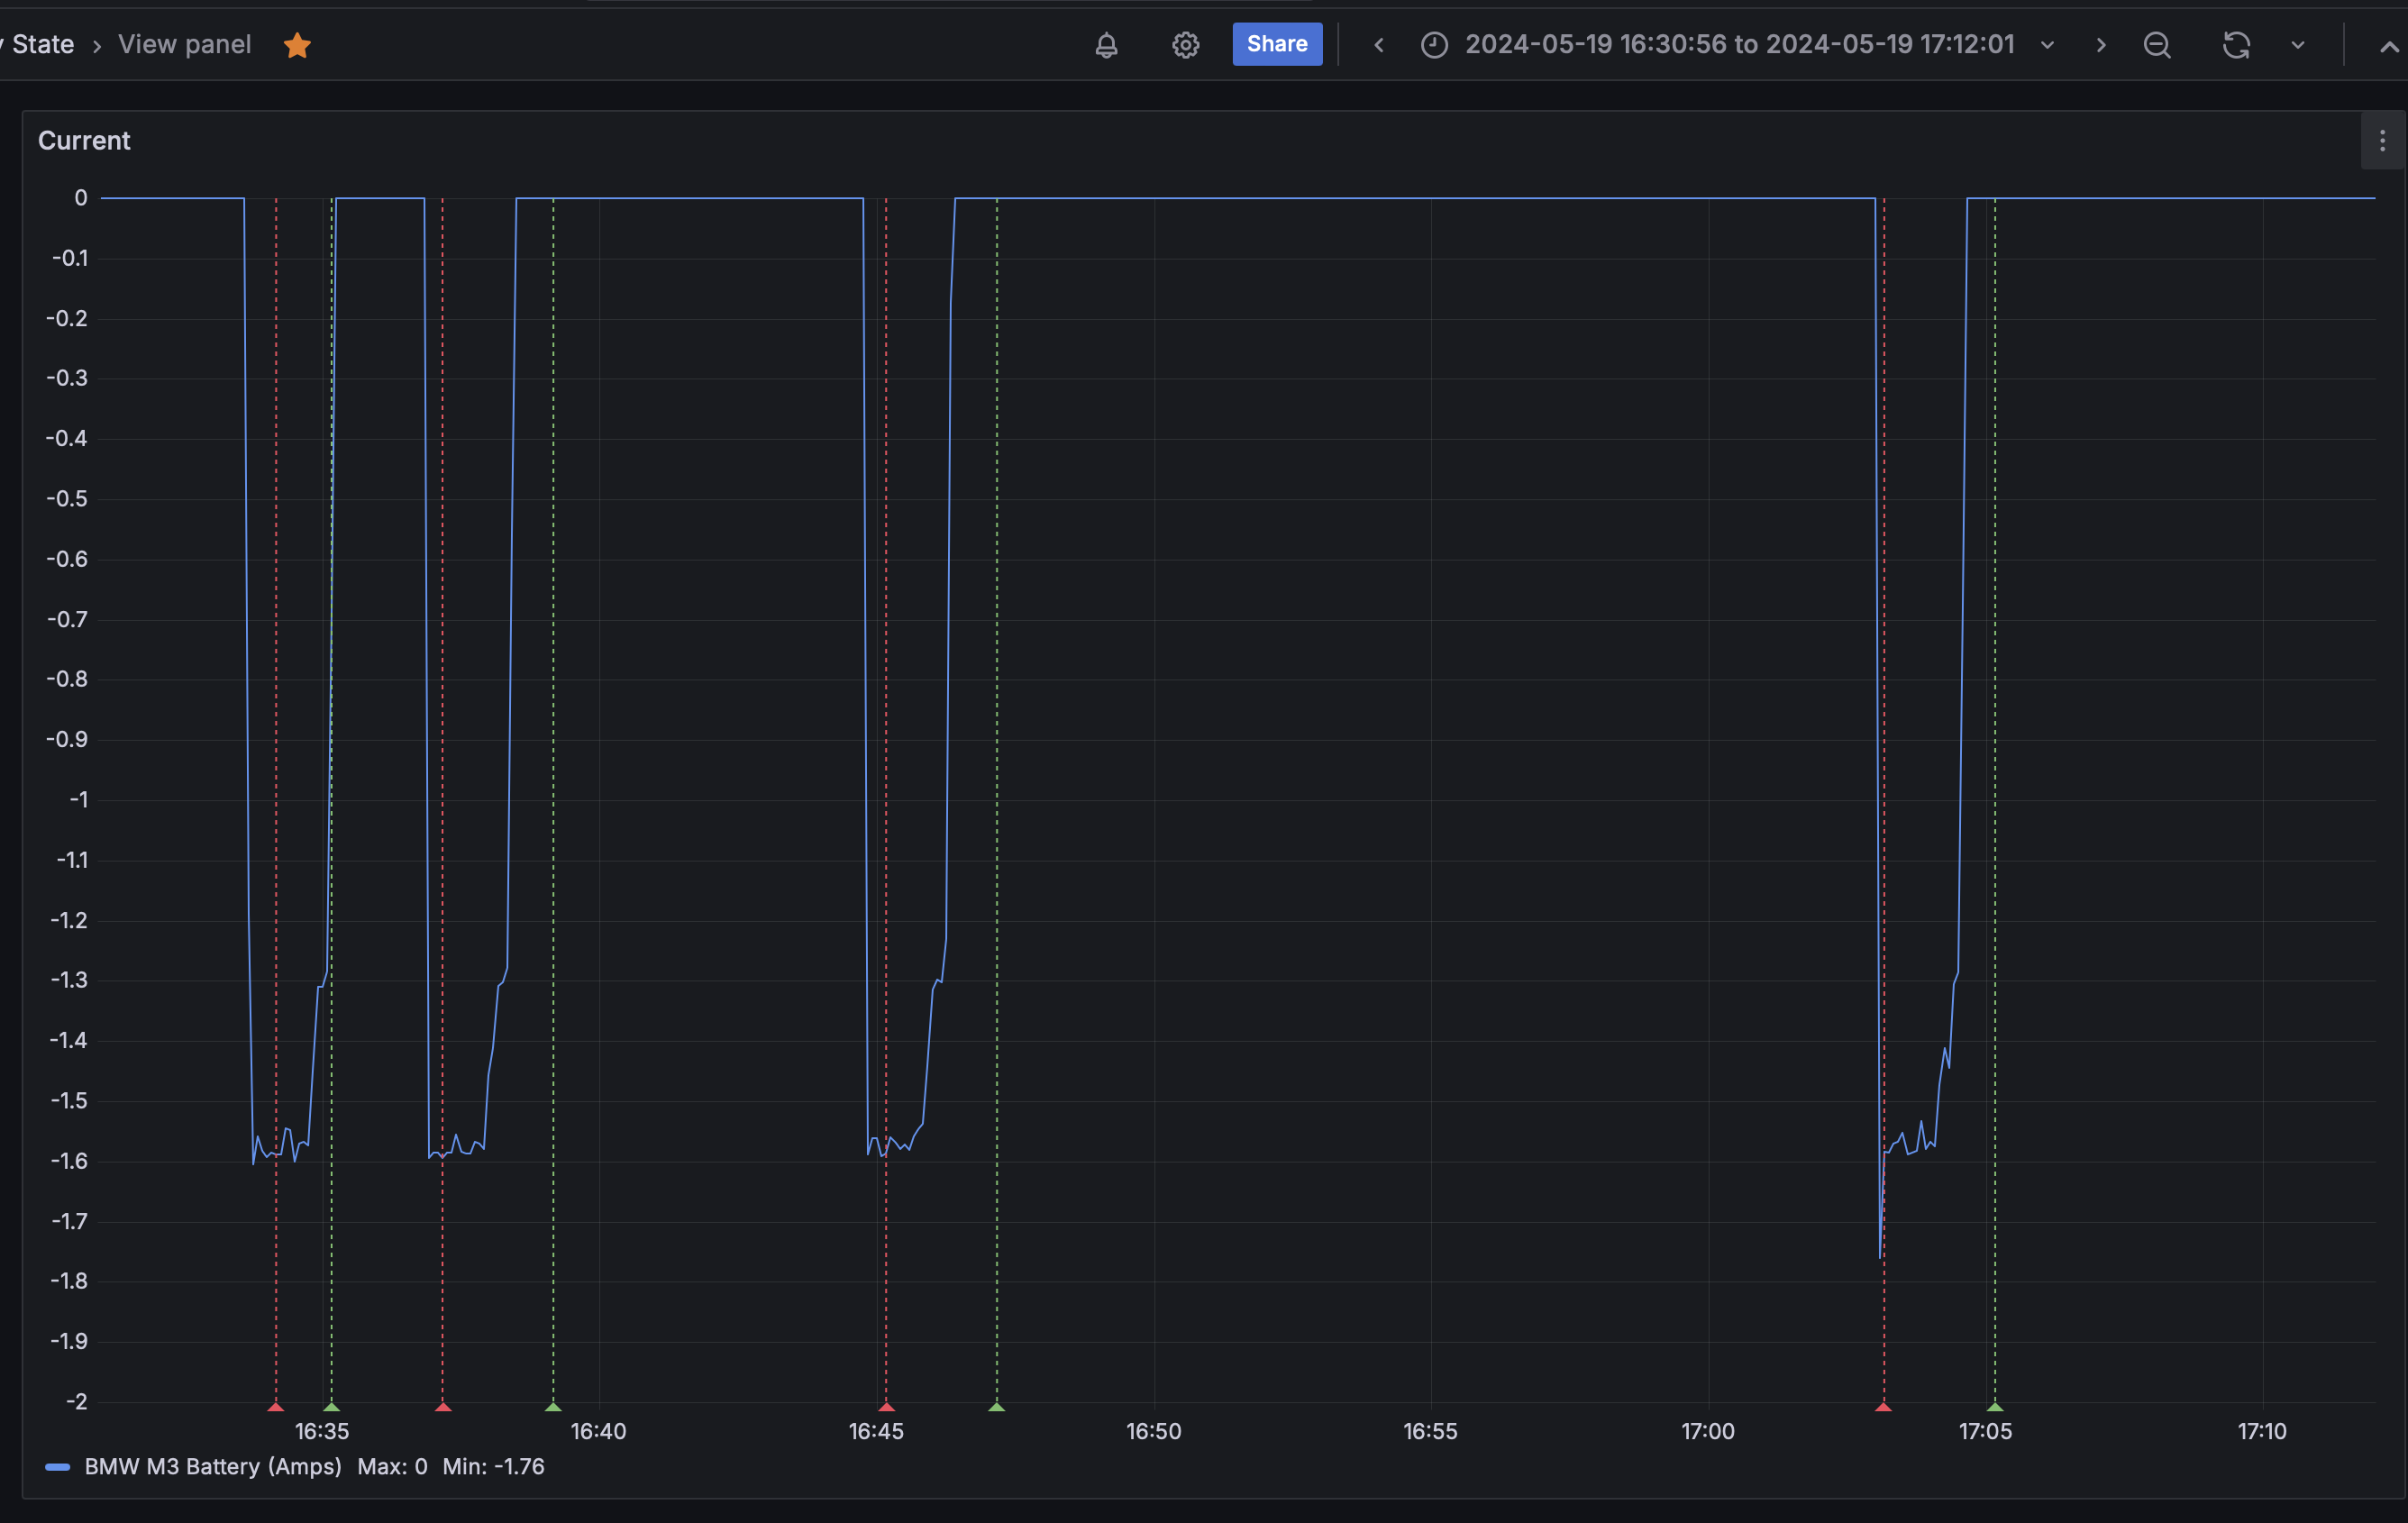Click the orange favorite star icon

point(297,45)
